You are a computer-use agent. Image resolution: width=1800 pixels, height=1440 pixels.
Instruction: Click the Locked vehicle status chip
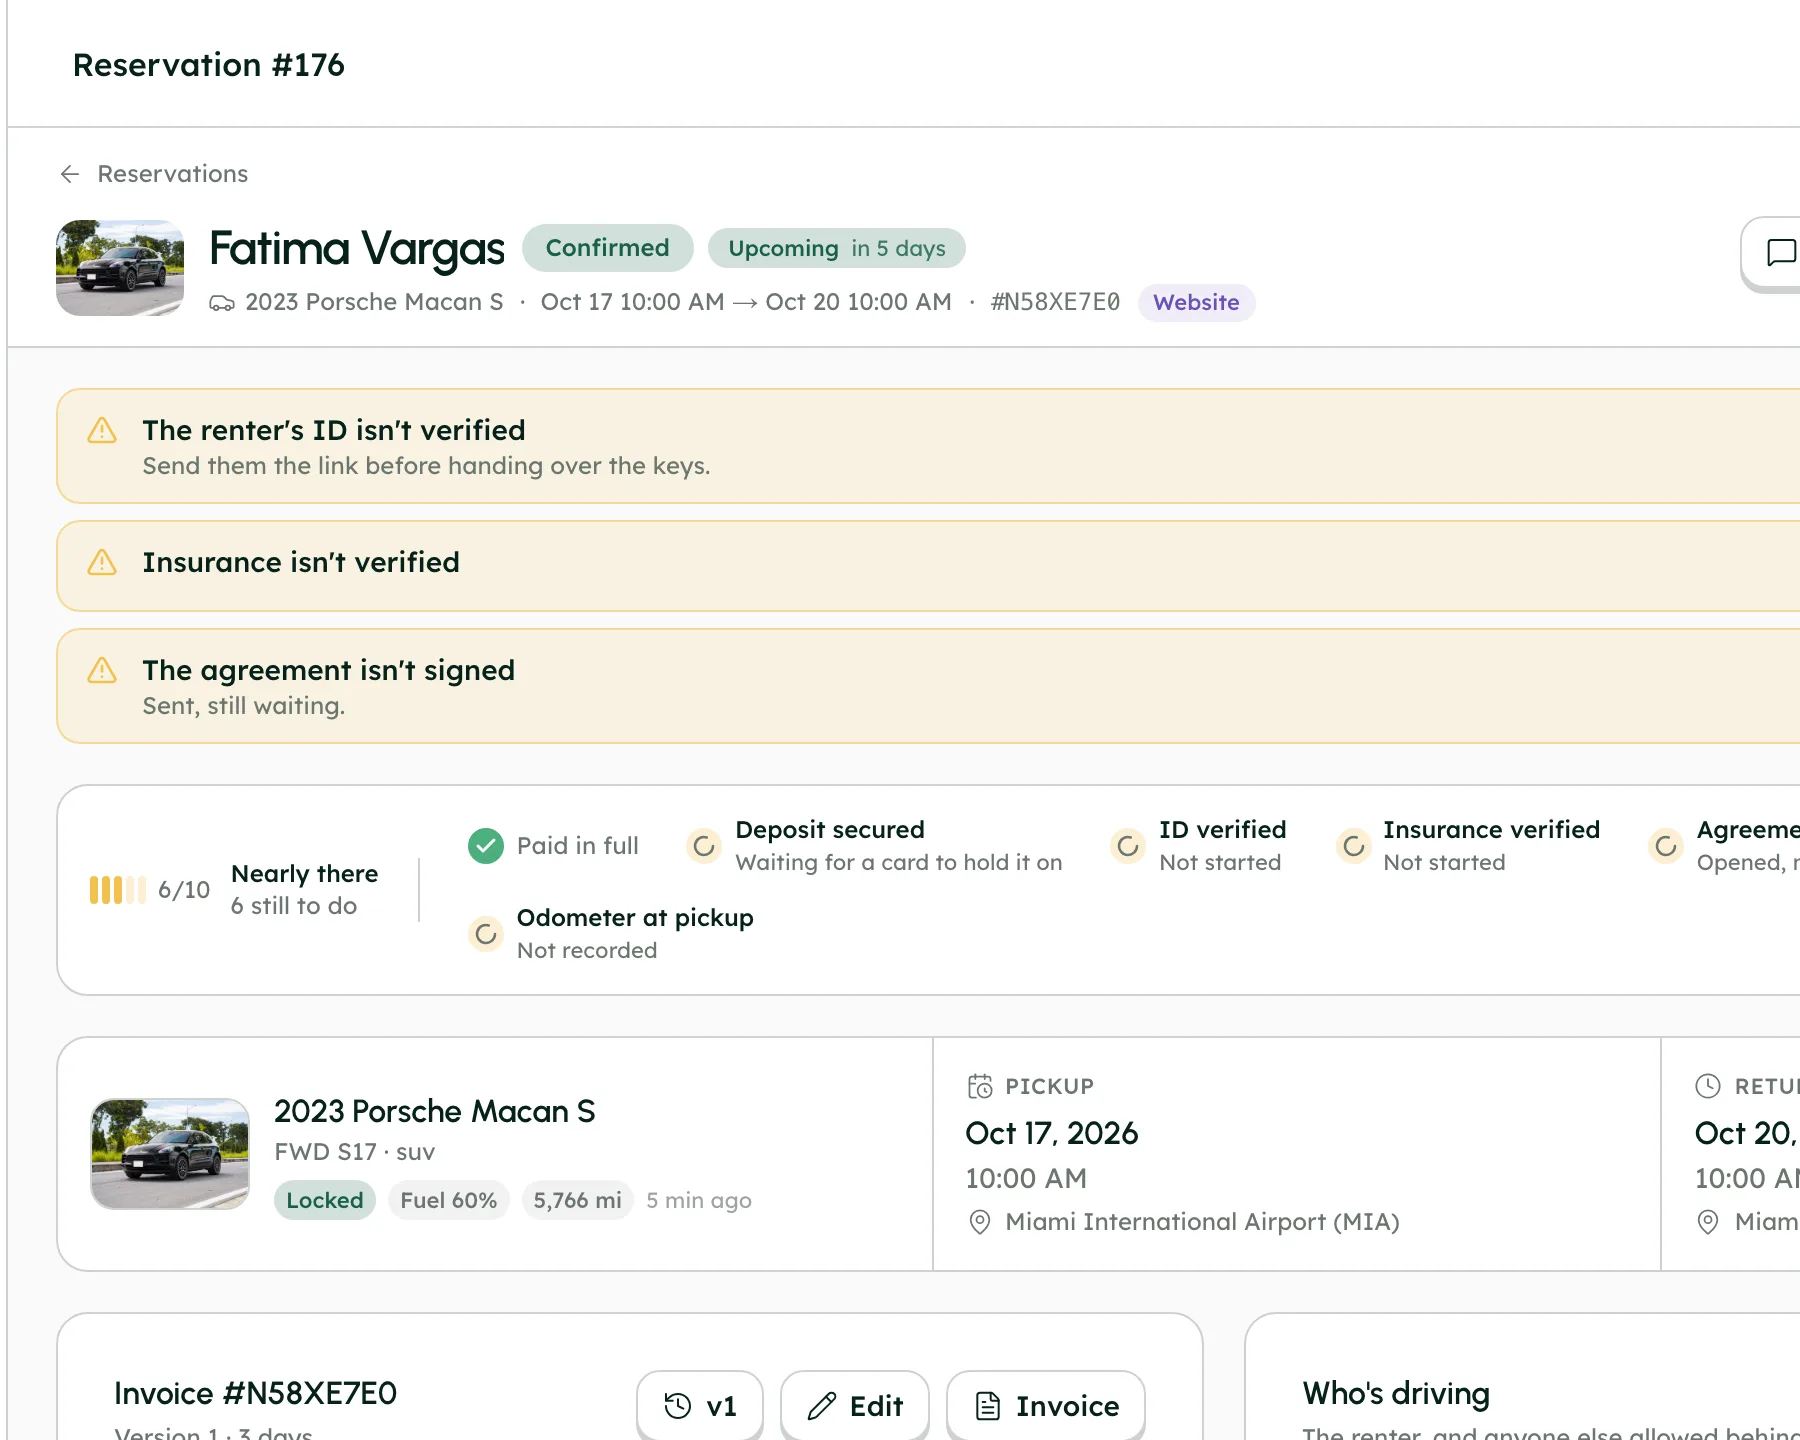(x=325, y=1201)
